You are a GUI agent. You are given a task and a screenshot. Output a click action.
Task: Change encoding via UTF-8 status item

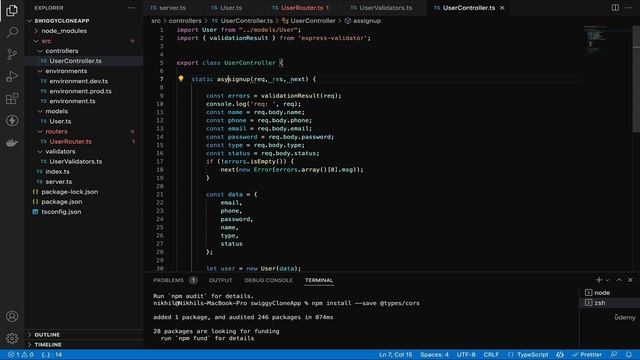click(466, 355)
